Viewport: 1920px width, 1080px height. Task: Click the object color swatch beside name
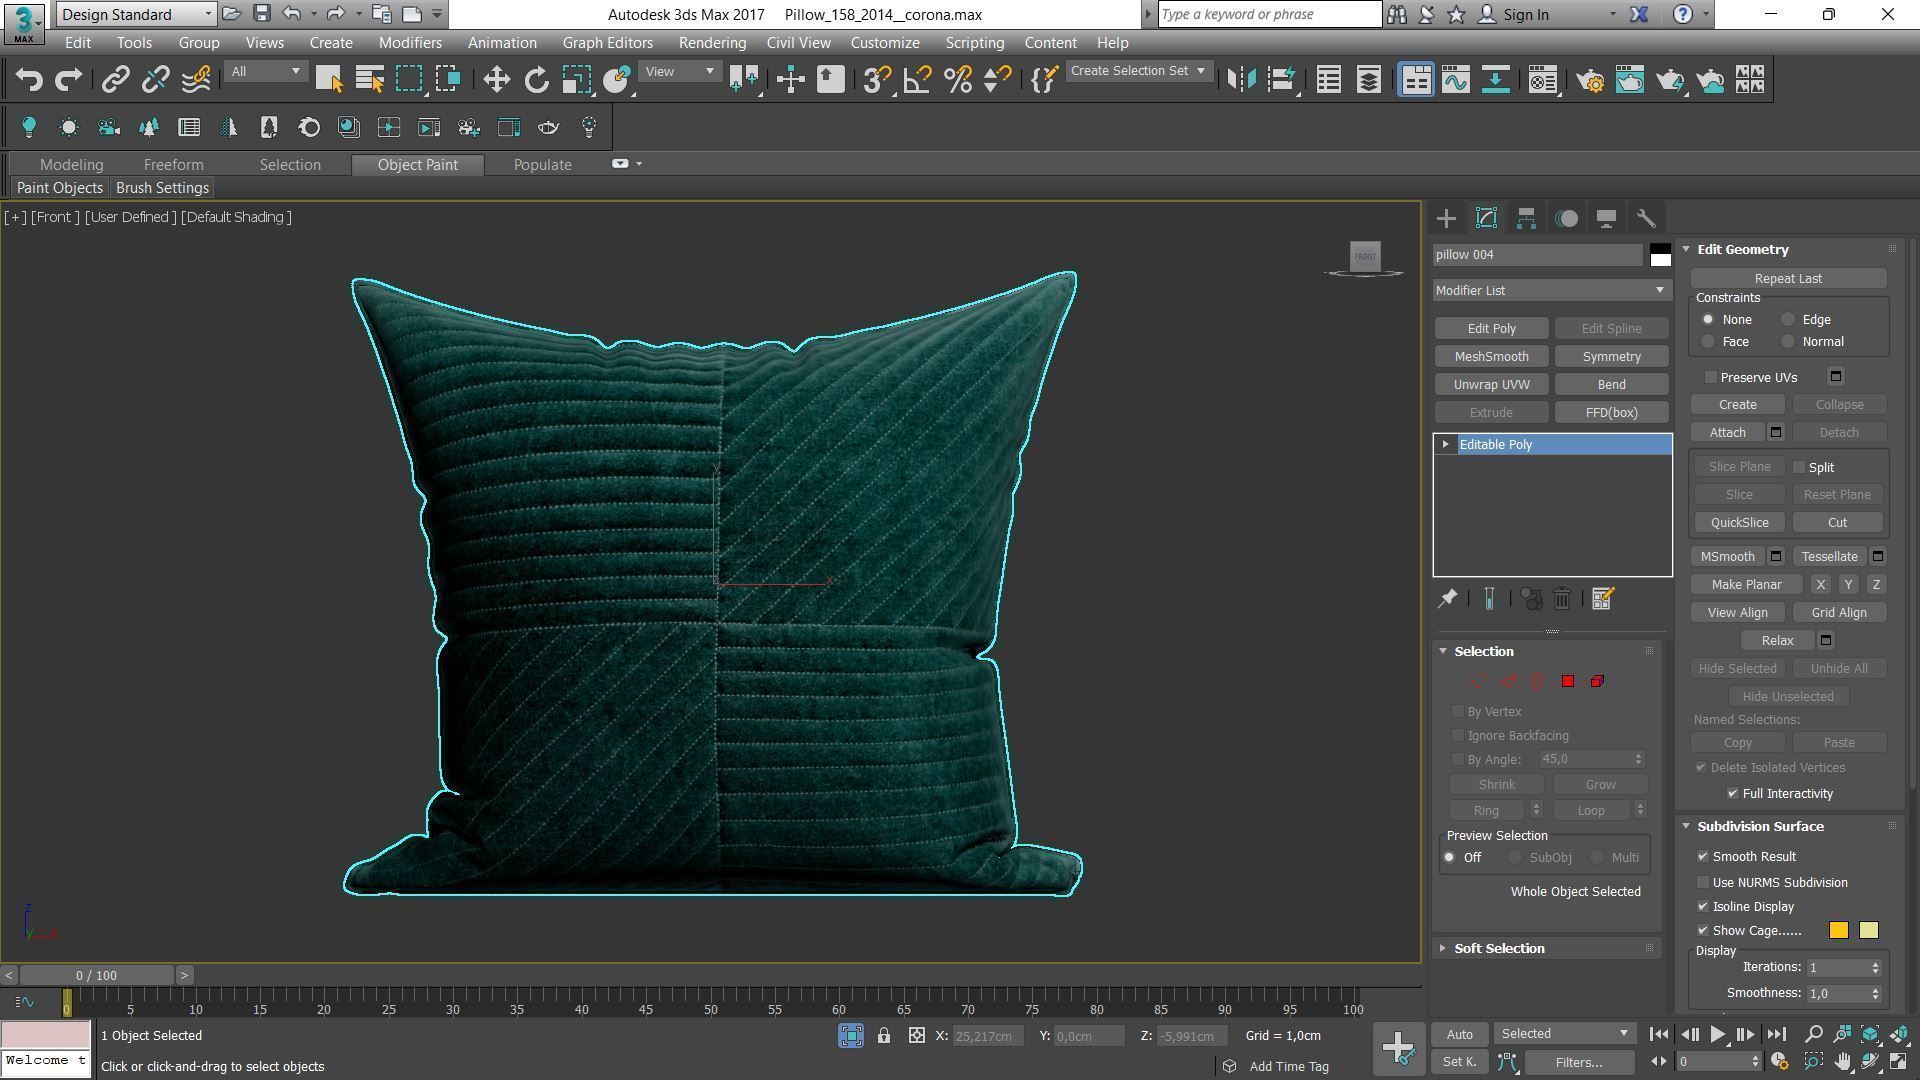pyautogui.click(x=1660, y=255)
